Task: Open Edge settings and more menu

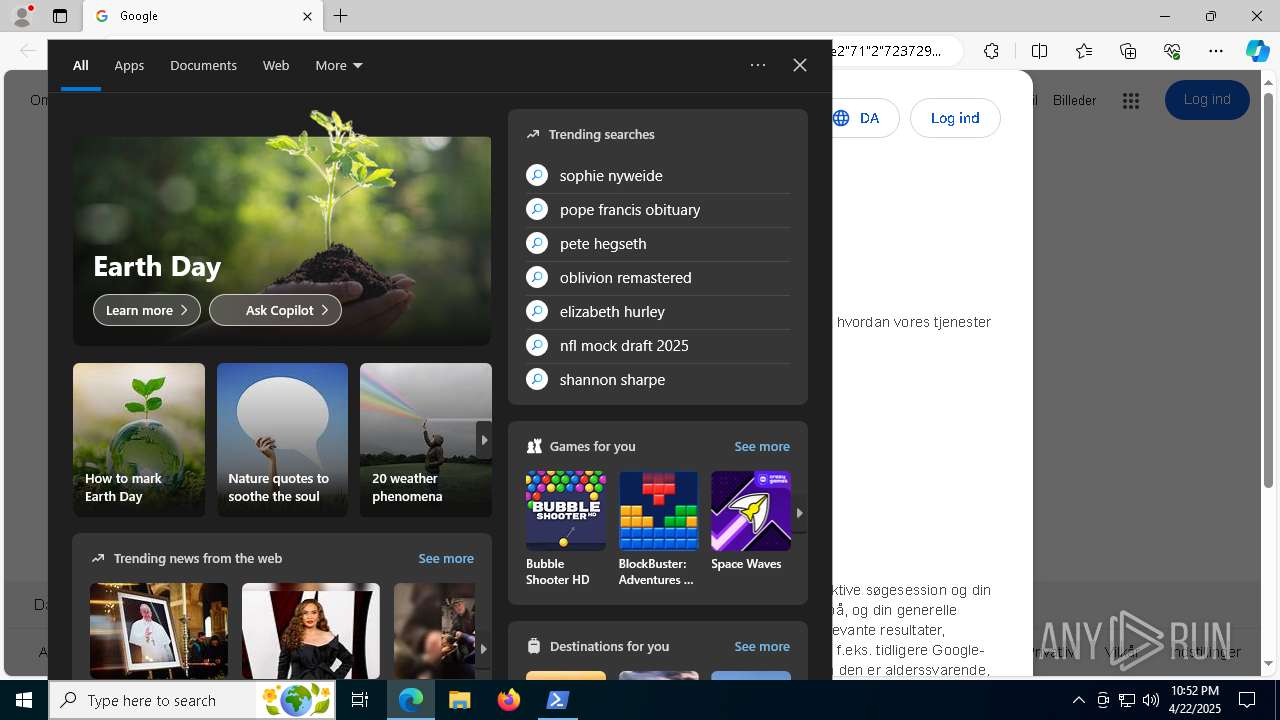Action: [1216, 51]
